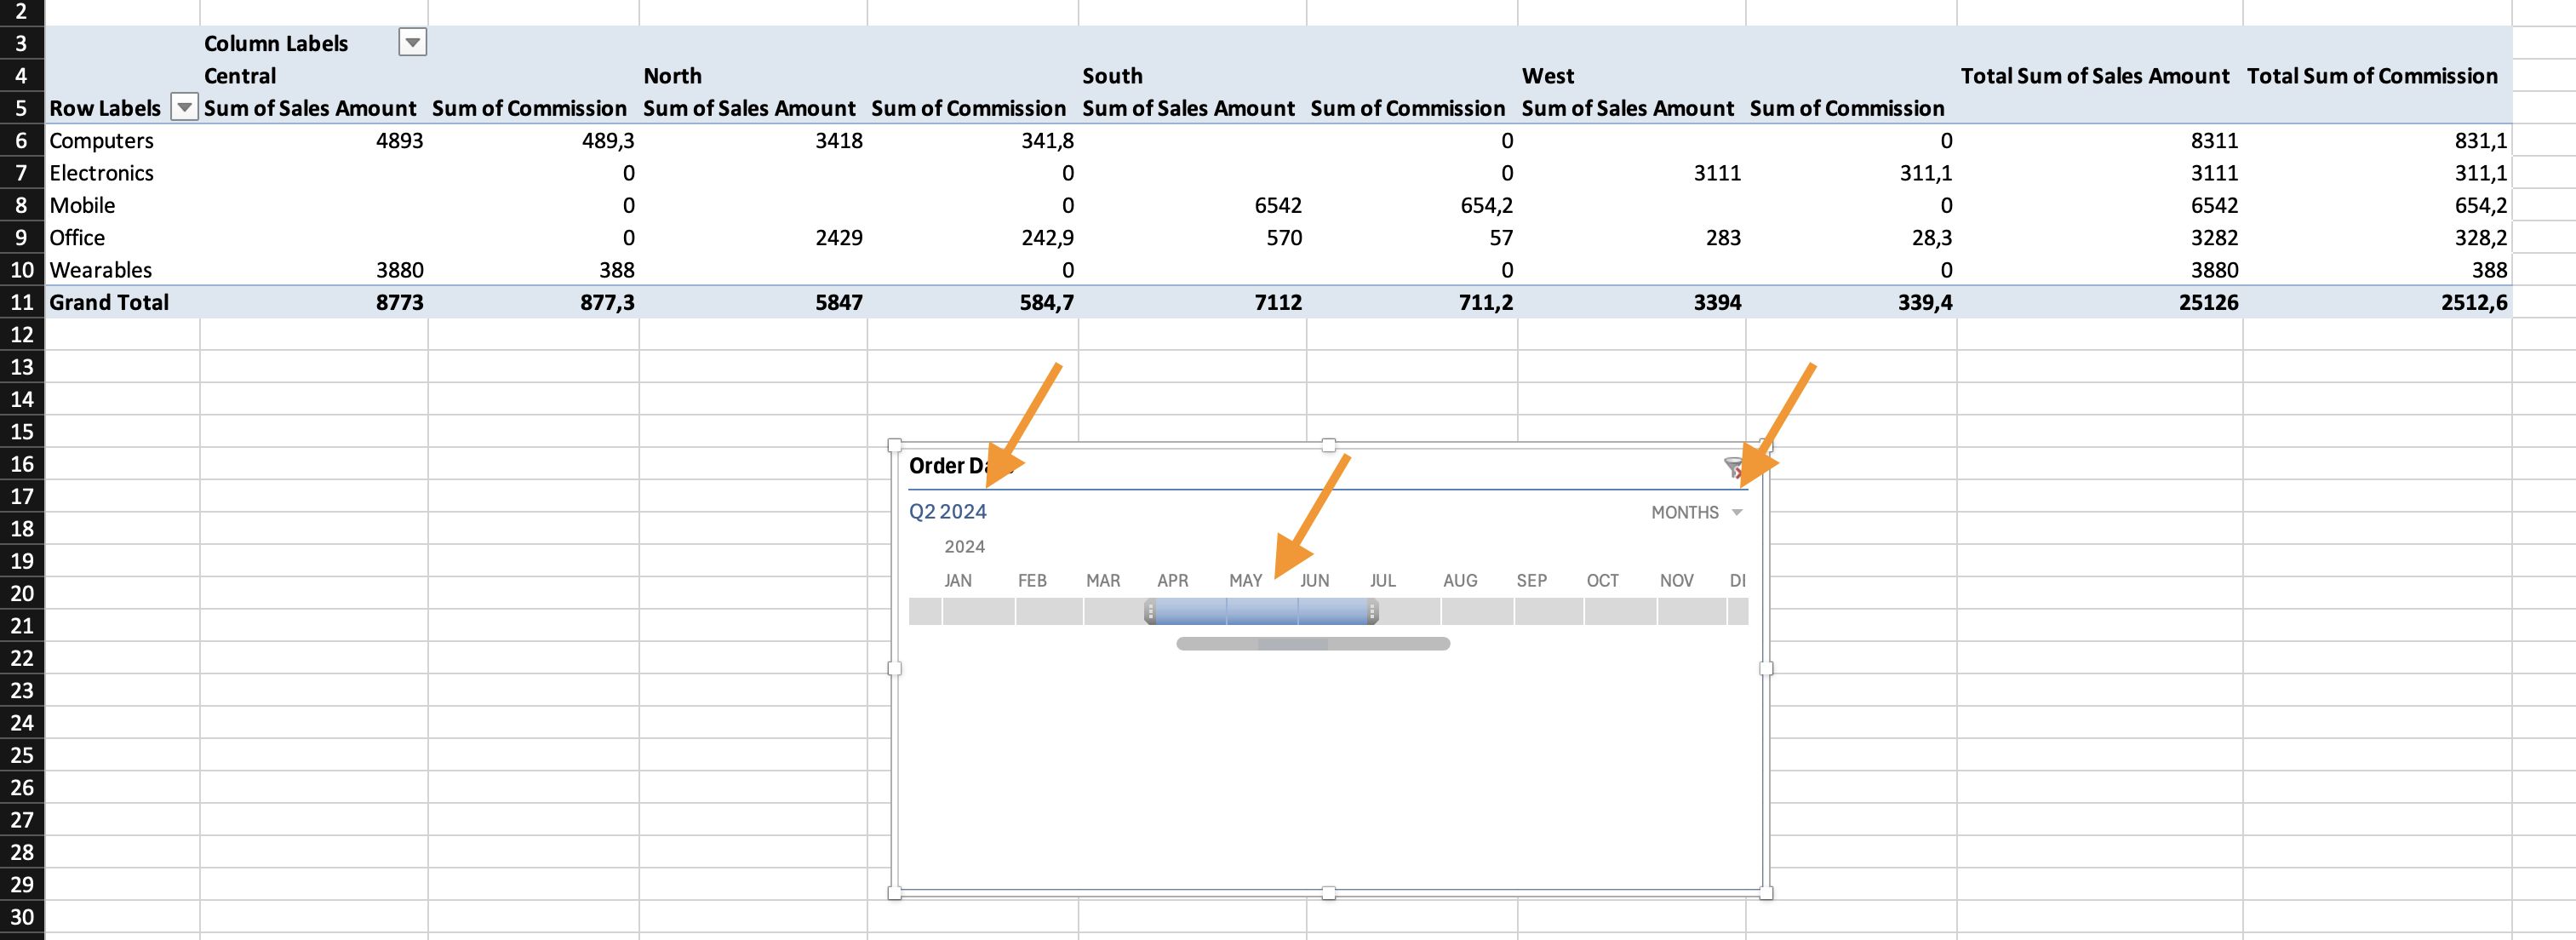Select the Wearables row label
This screenshot has width=2576, height=940.
coord(100,270)
